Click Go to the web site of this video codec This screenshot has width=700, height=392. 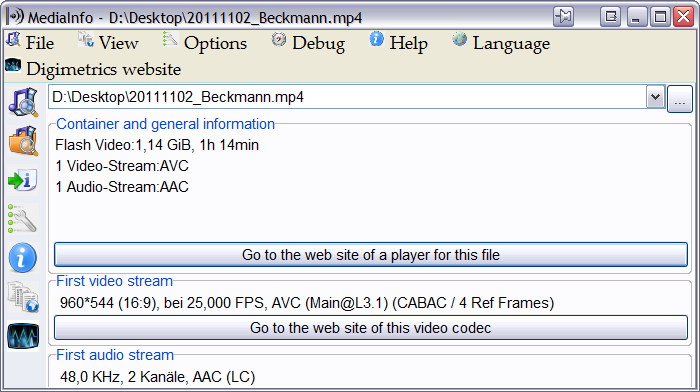(371, 328)
